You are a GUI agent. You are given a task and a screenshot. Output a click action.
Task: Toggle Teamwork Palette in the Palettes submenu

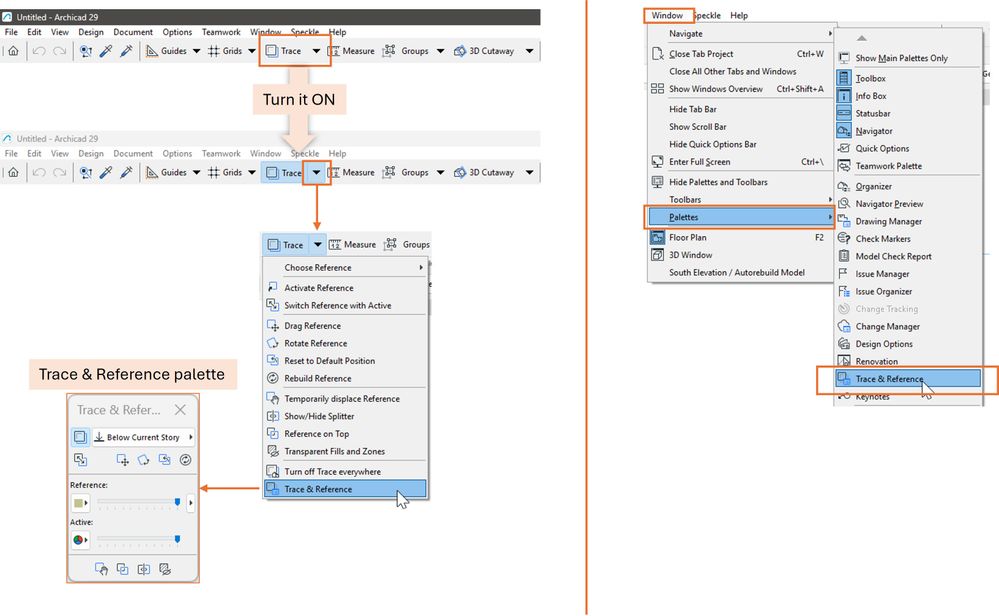point(907,166)
